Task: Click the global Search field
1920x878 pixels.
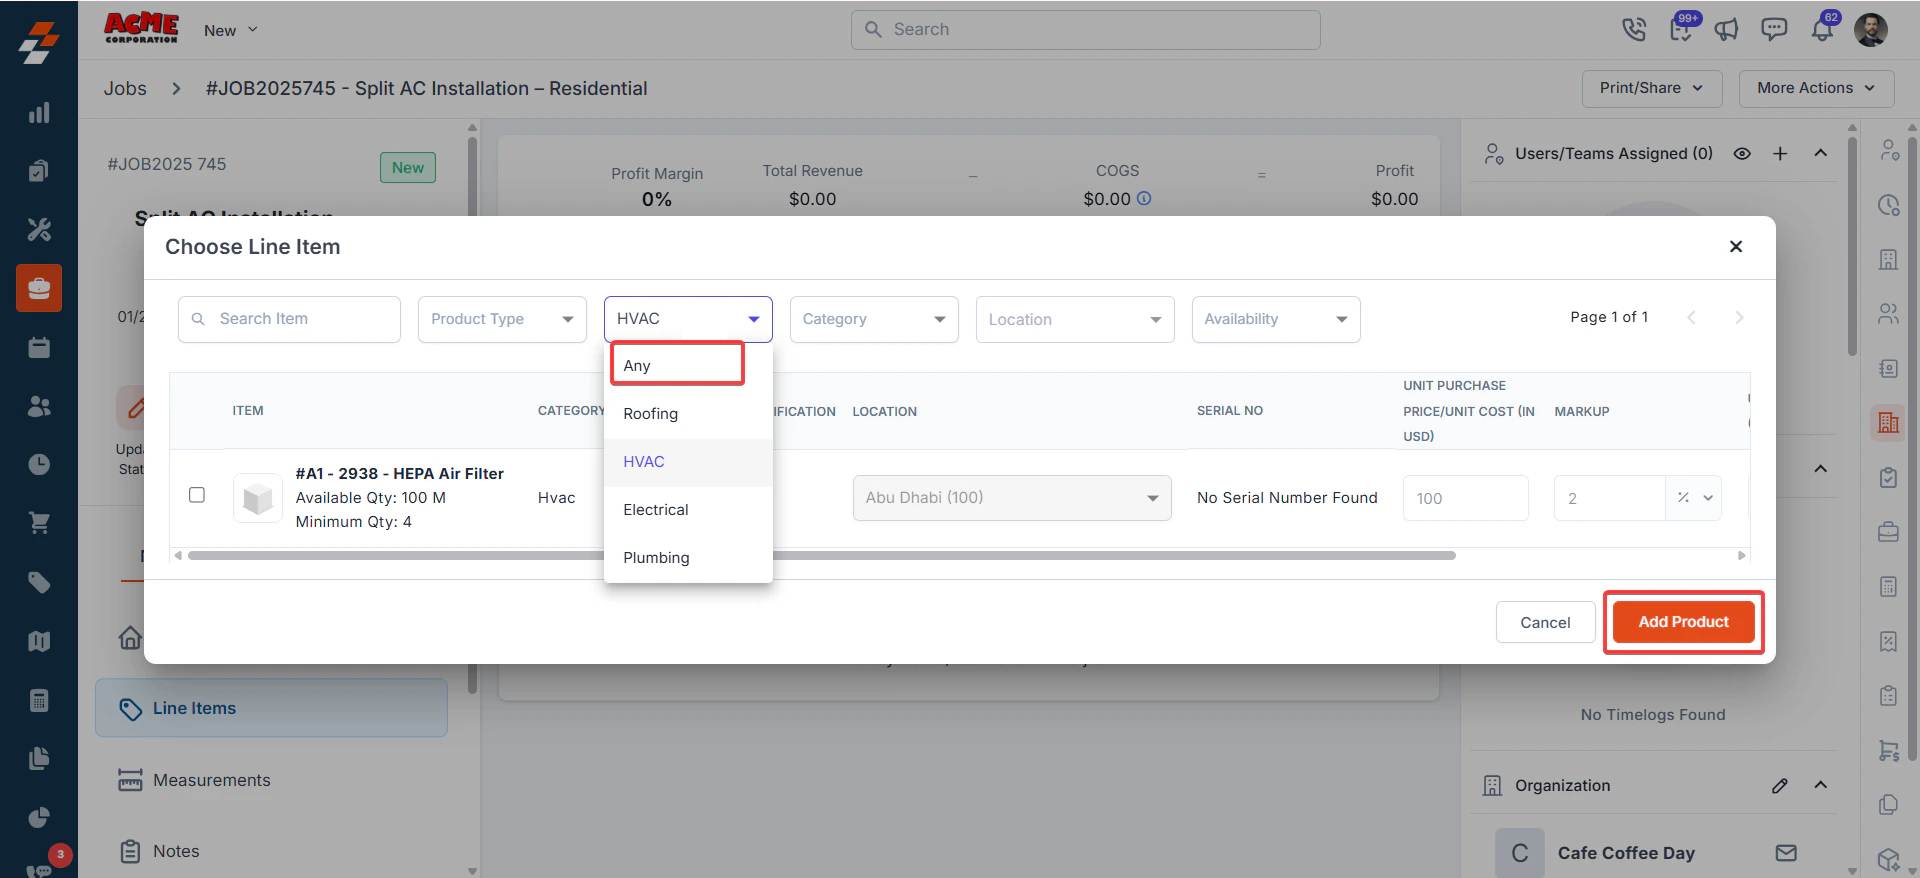Action: tap(1085, 30)
